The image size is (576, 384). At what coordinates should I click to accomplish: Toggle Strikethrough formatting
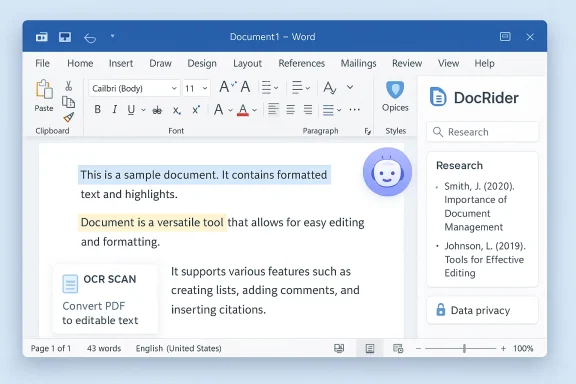click(157, 110)
